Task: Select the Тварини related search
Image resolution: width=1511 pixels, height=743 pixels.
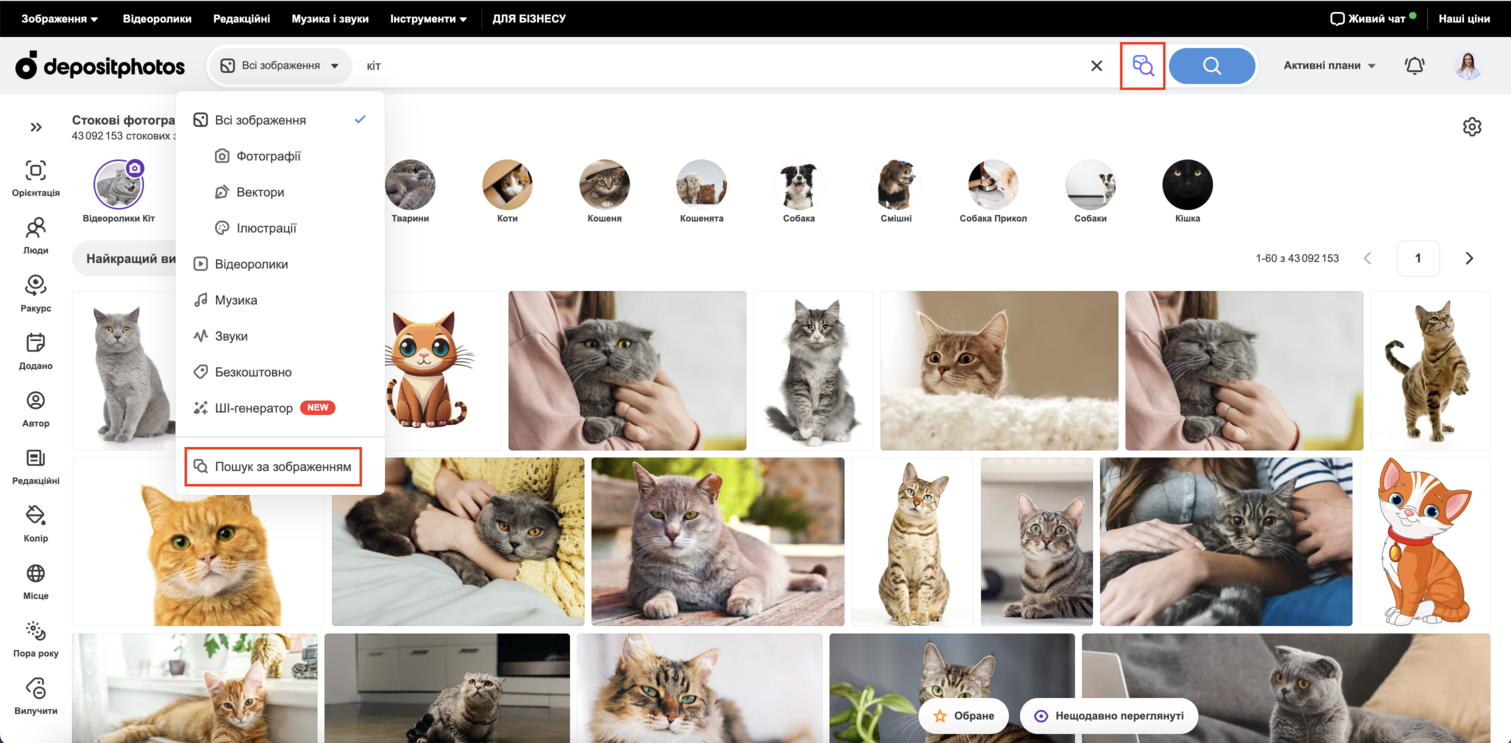Action: [x=410, y=191]
